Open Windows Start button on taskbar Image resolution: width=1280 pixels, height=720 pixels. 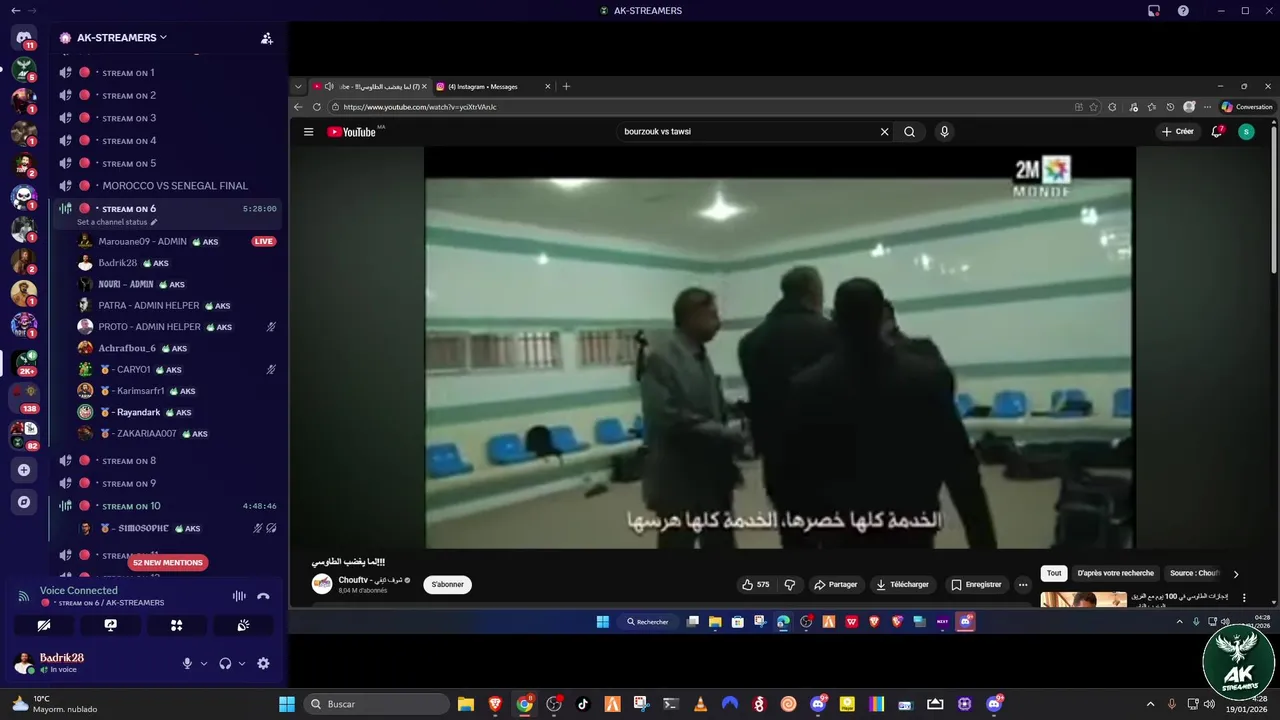click(x=287, y=704)
